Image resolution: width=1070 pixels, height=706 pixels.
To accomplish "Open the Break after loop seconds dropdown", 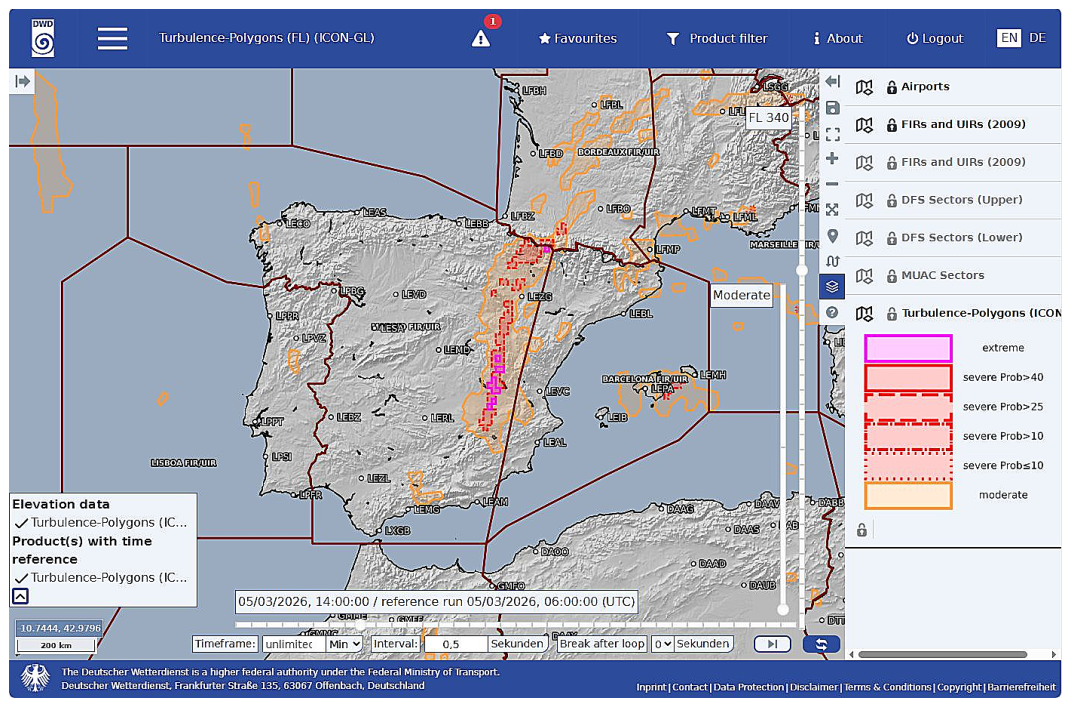I will (662, 644).
